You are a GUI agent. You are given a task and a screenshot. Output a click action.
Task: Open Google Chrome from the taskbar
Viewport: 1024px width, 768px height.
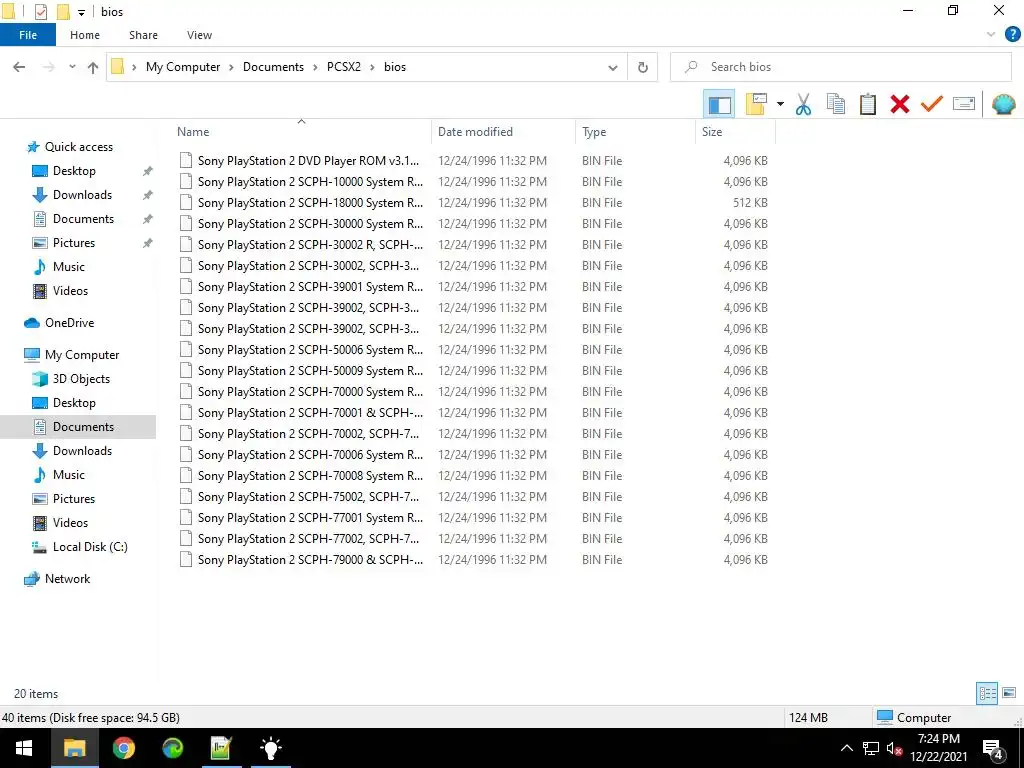point(123,748)
